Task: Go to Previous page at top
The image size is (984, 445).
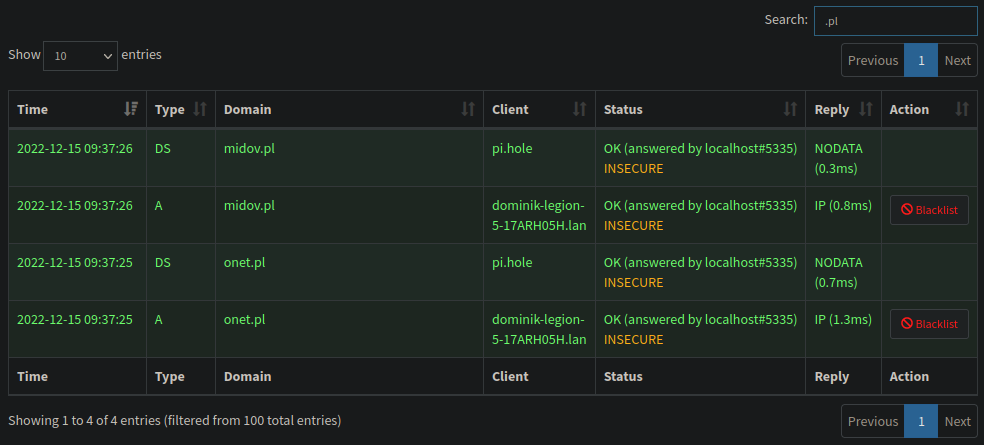Action: (x=873, y=60)
